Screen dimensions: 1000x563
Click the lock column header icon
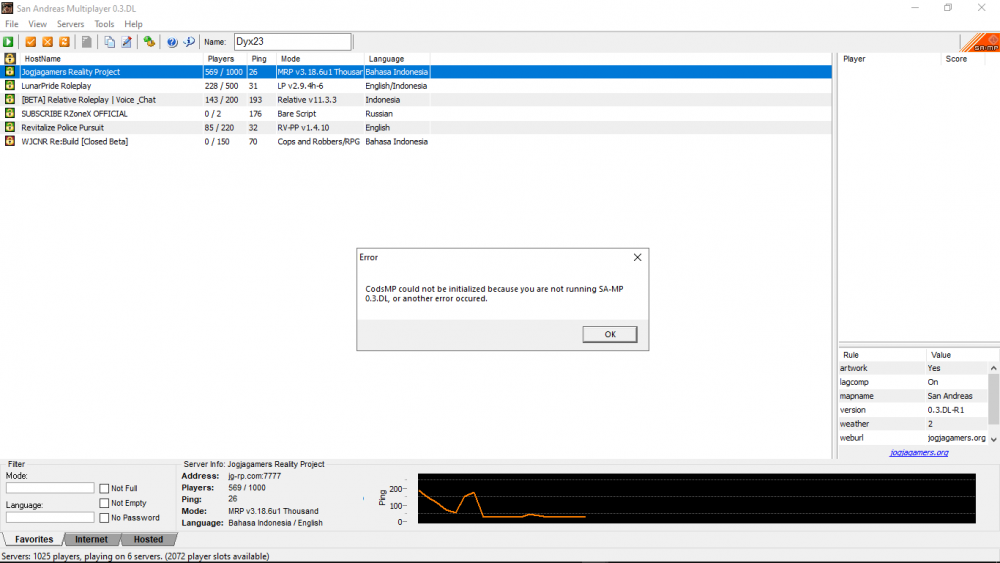pyautogui.click(x=10, y=58)
